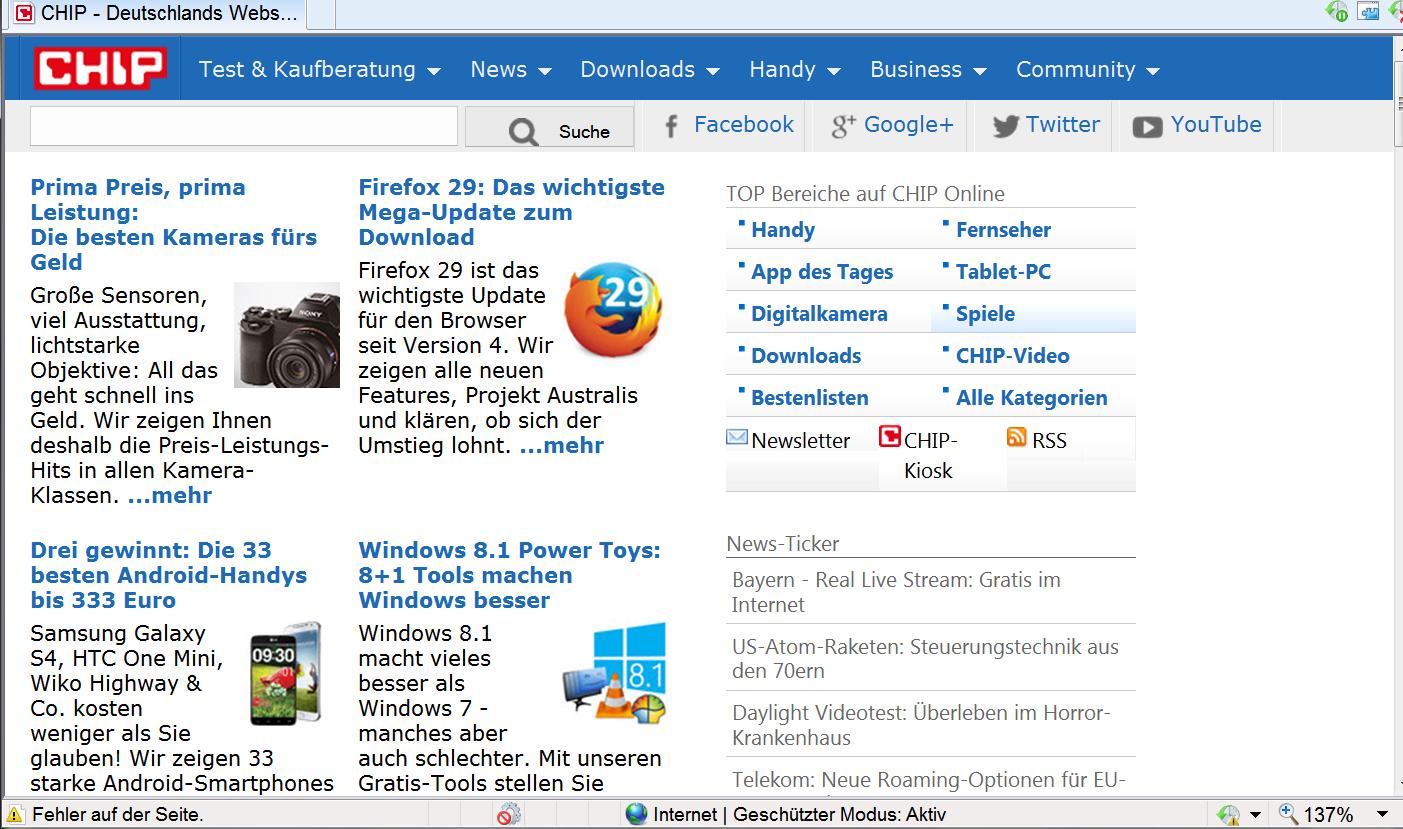
Task: Click the blue puzzle-piece add-on icon
Action: [1368, 12]
